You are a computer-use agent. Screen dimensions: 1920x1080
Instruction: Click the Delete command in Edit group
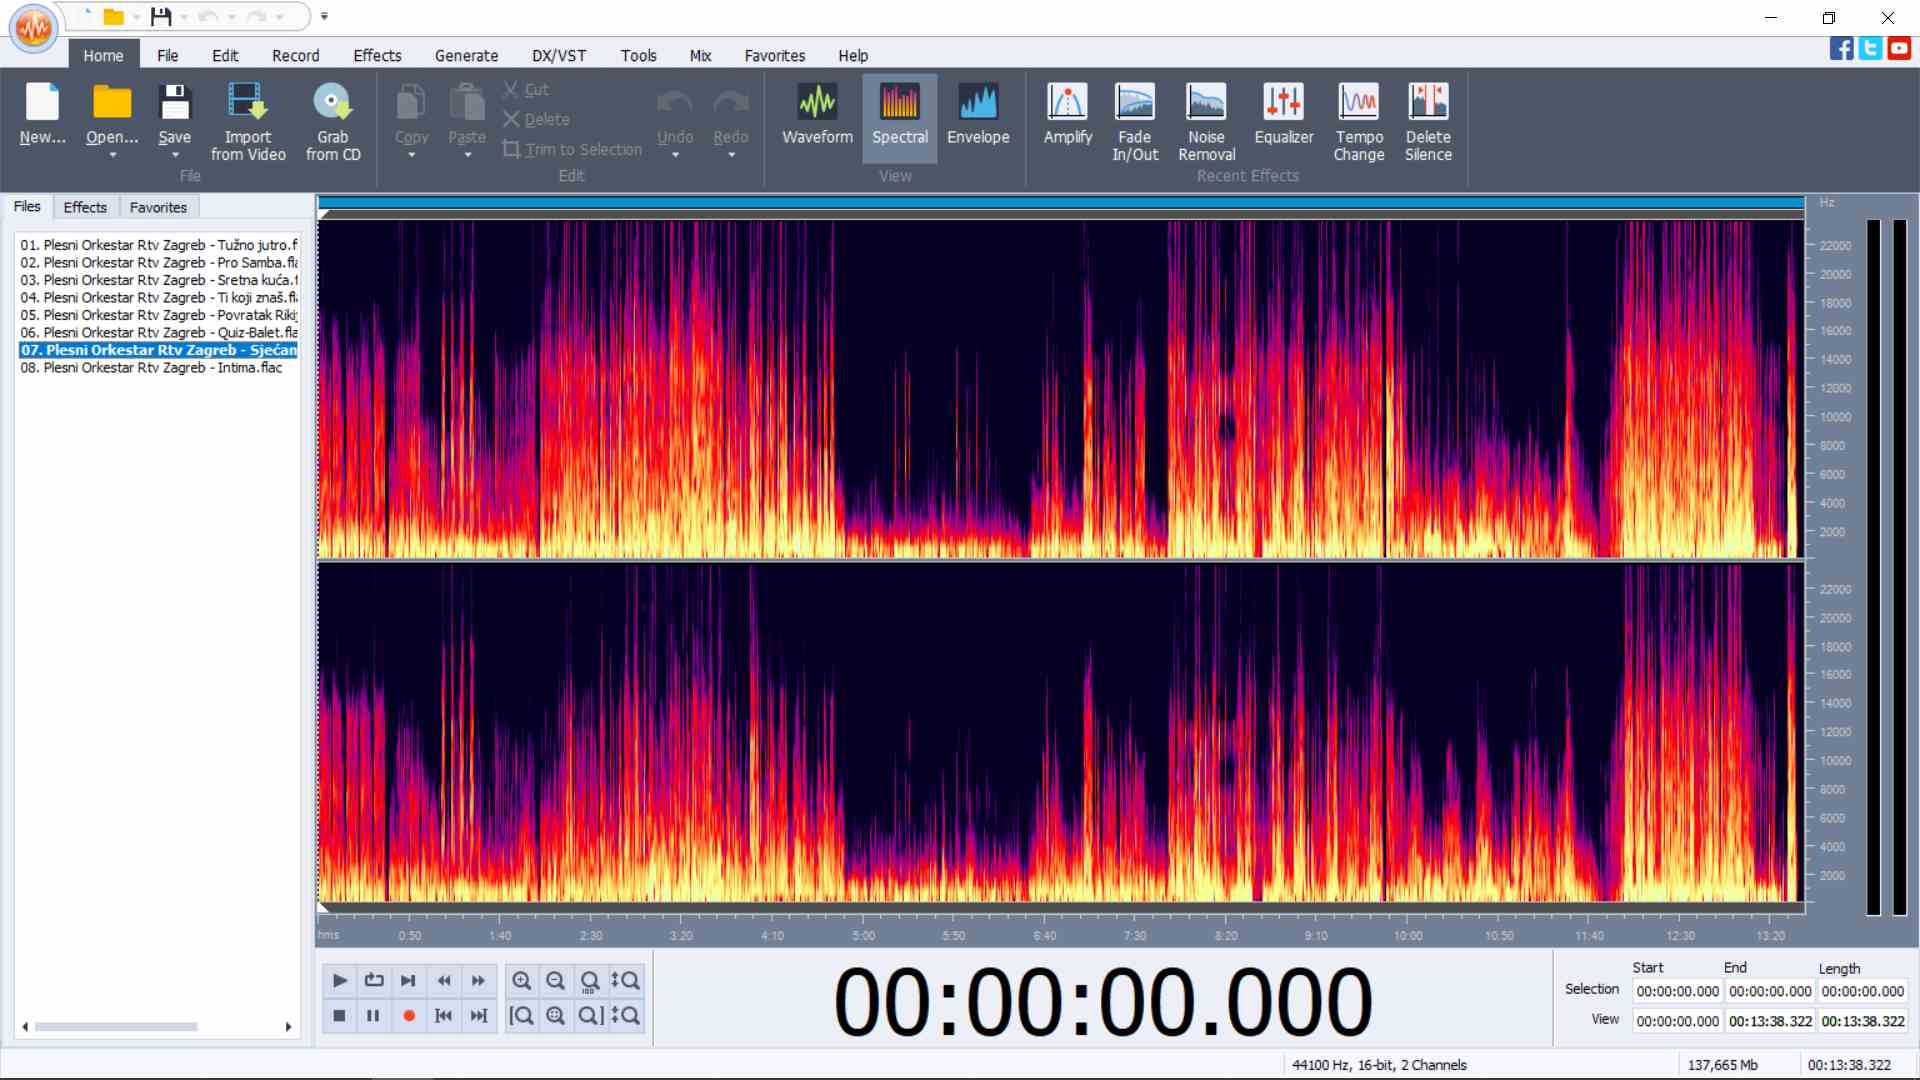pos(536,119)
